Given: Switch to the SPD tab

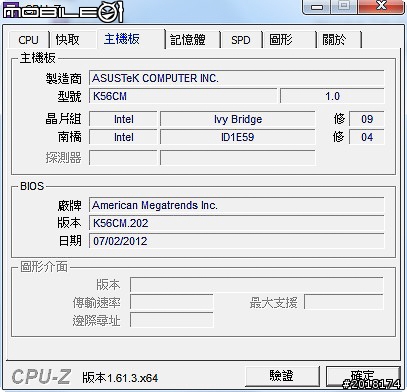Looking at the screenshot, I should [x=241, y=40].
